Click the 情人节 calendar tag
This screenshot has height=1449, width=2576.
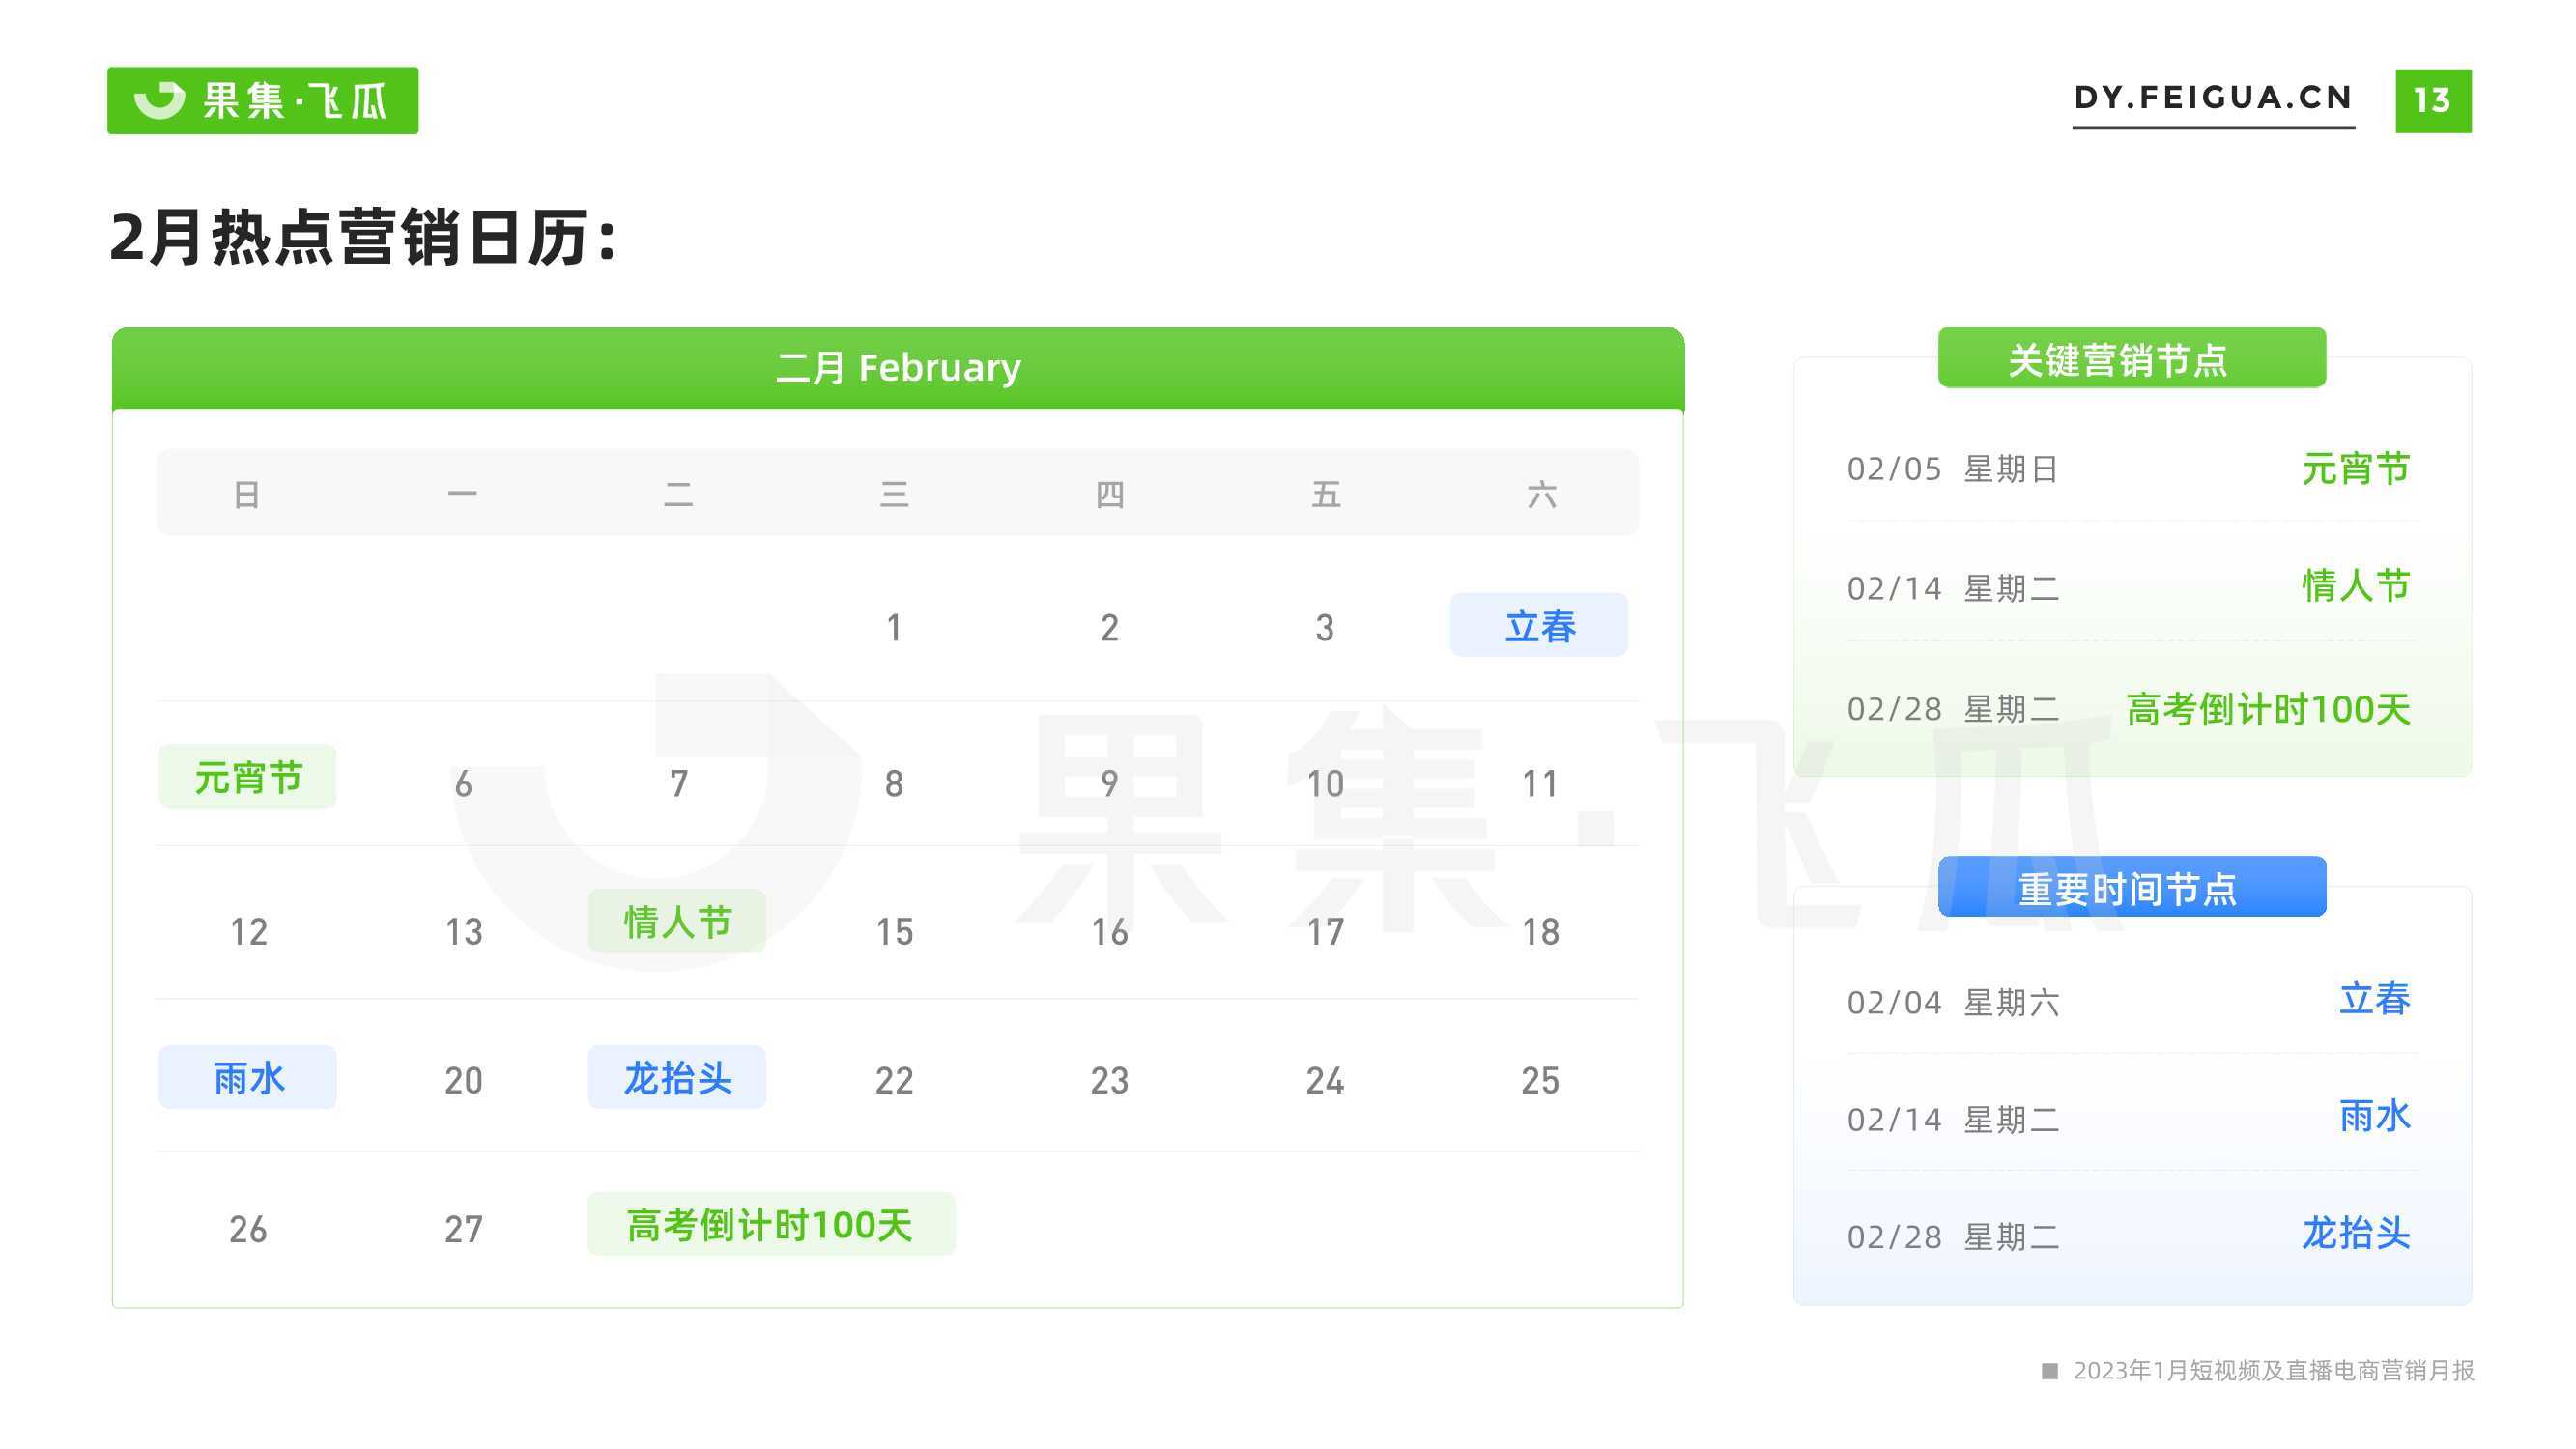point(677,921)
